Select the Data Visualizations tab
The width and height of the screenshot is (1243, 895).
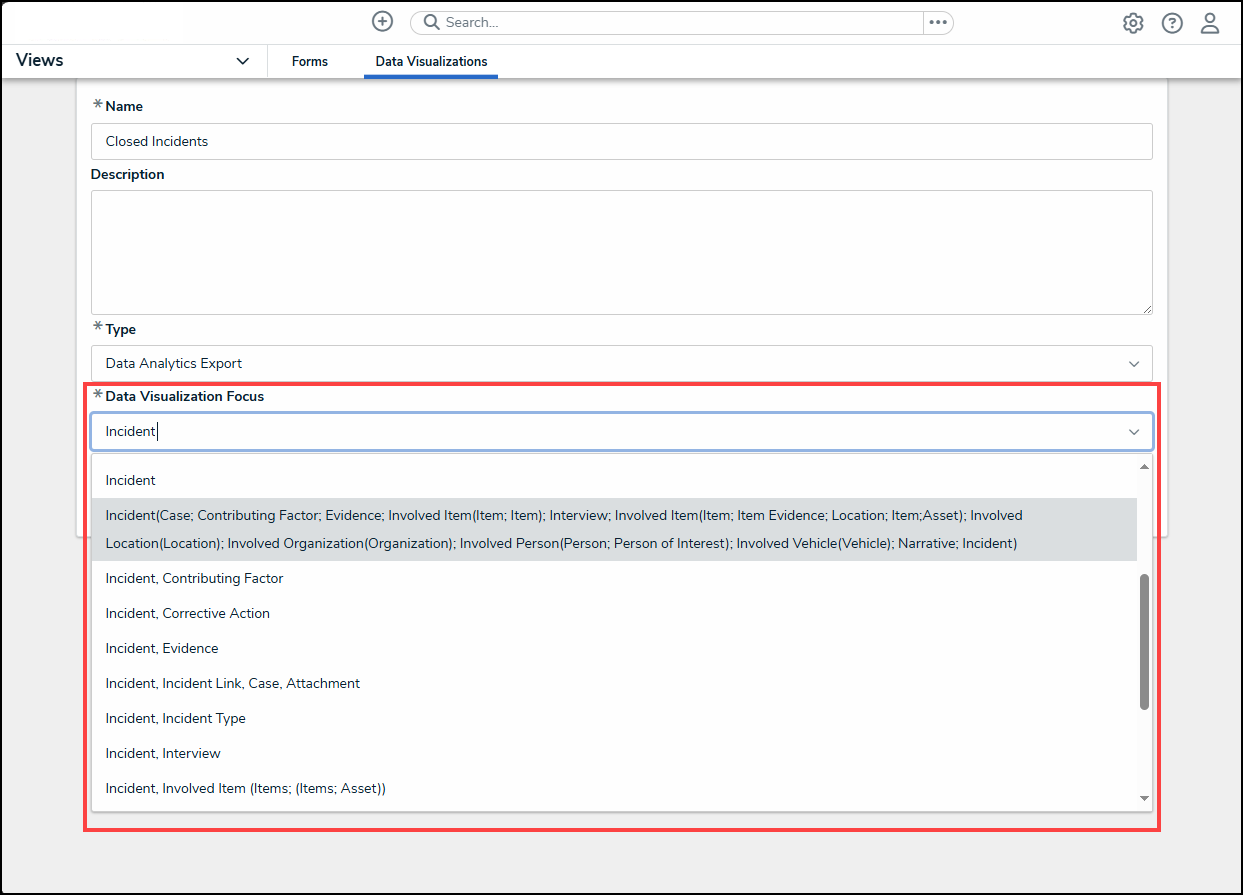431,62
